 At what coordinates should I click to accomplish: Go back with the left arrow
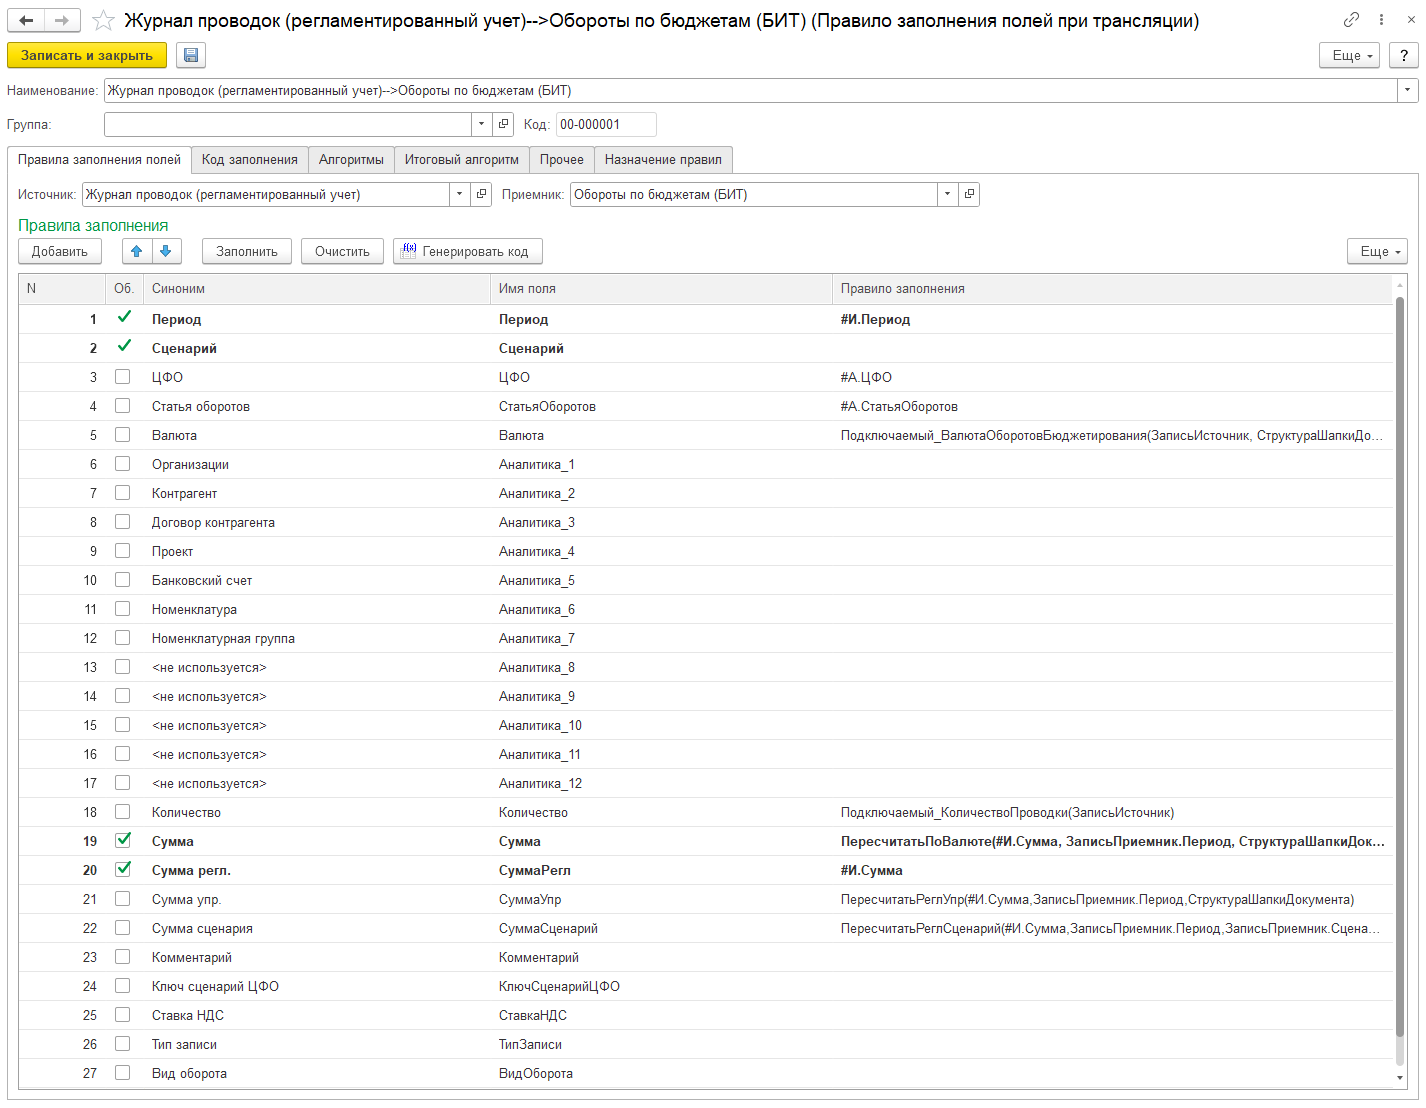coord(27,20)
